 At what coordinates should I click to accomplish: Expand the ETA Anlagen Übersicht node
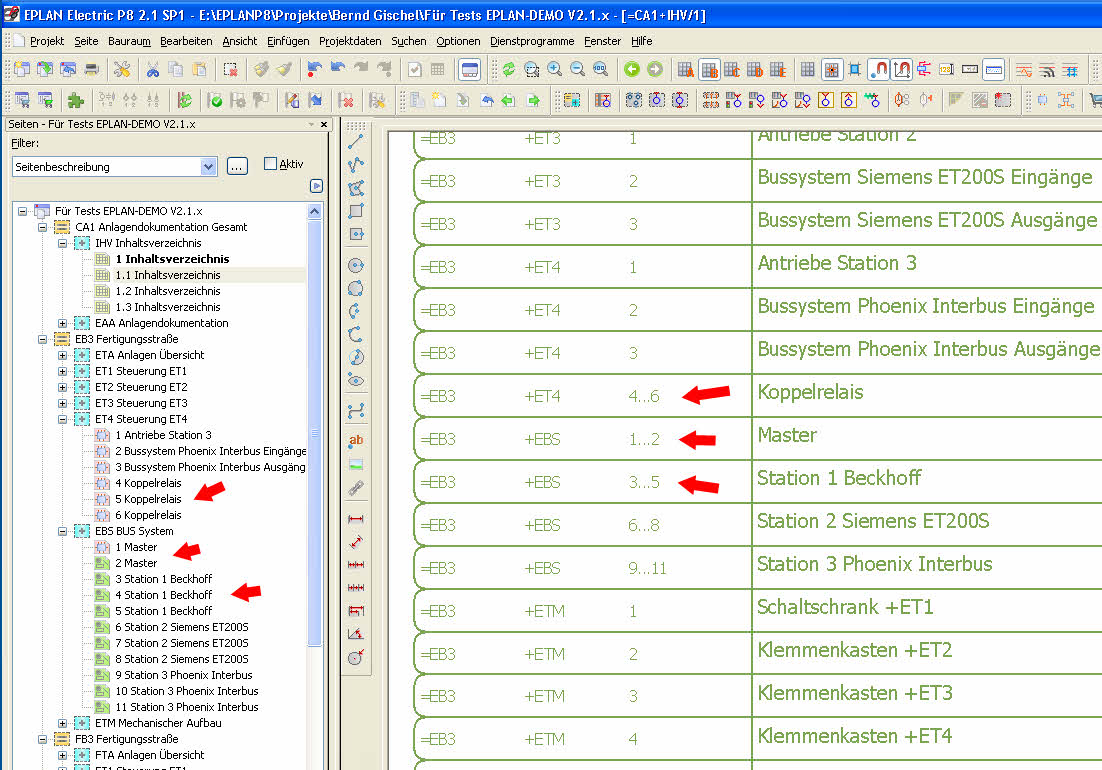pyautogui.click(x=63, y=355)
